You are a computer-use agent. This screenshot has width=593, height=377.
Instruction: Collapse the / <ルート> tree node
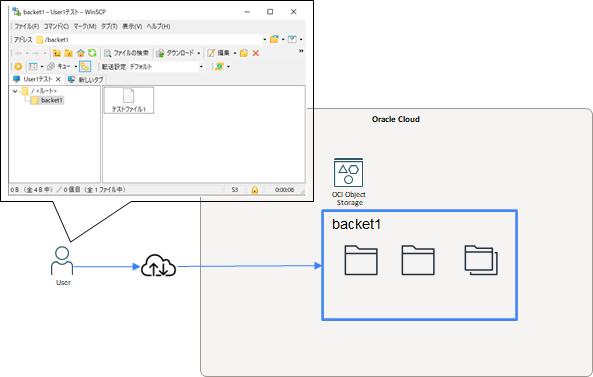(x=15, y=91)
